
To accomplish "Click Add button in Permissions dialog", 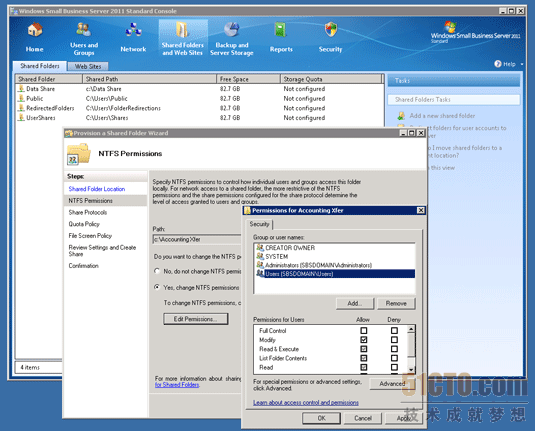I will [355, 303].
